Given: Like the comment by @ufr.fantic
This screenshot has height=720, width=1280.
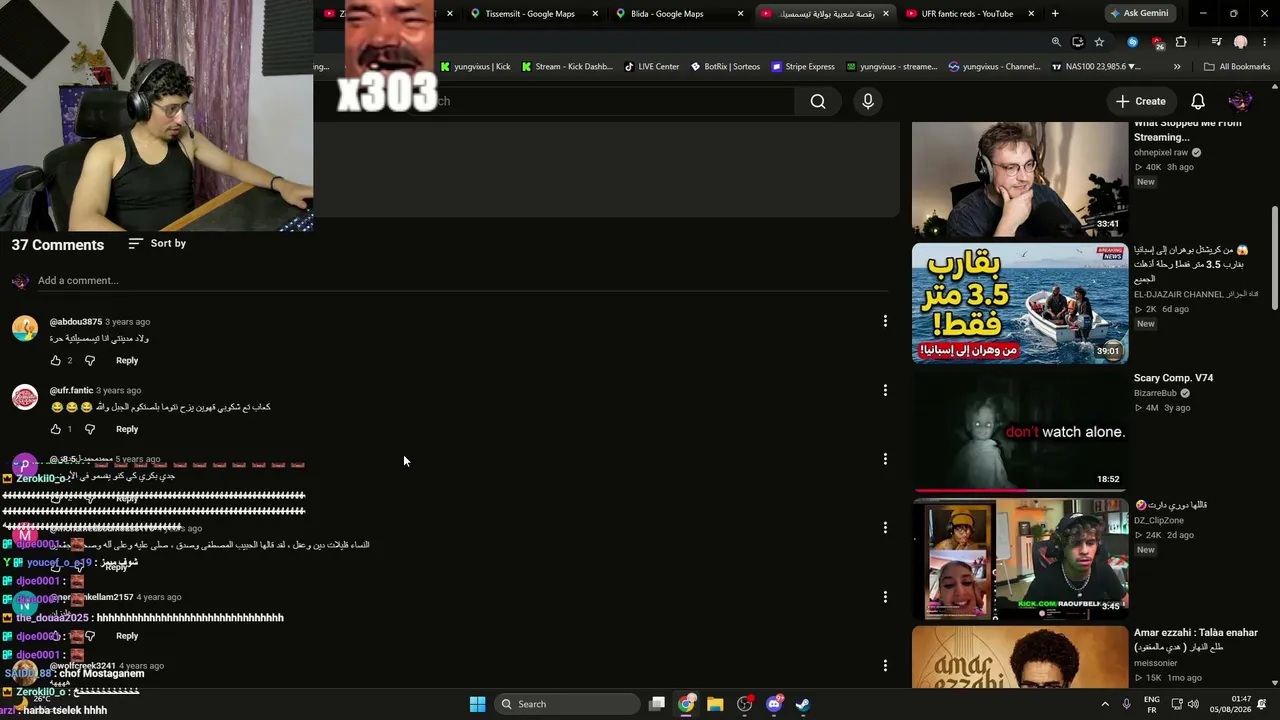Looking at the screenshot, I should (56, 429).
